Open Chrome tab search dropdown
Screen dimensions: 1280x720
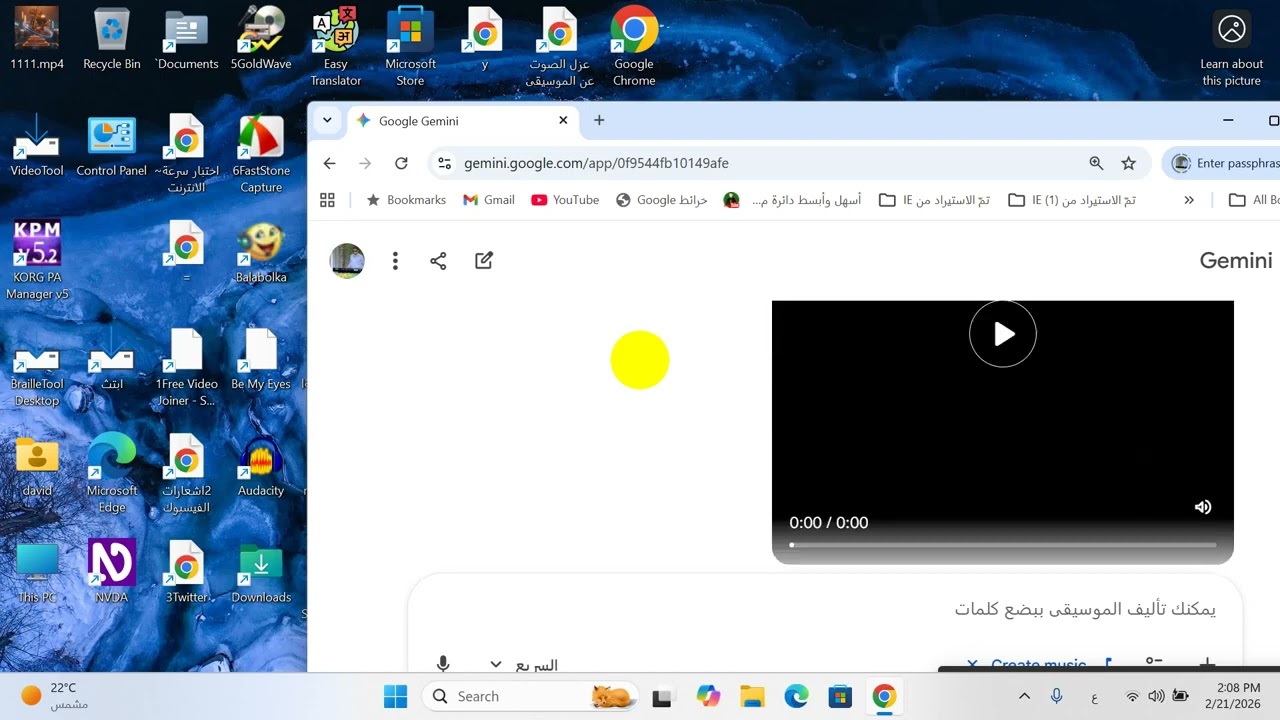coord(327,120)
